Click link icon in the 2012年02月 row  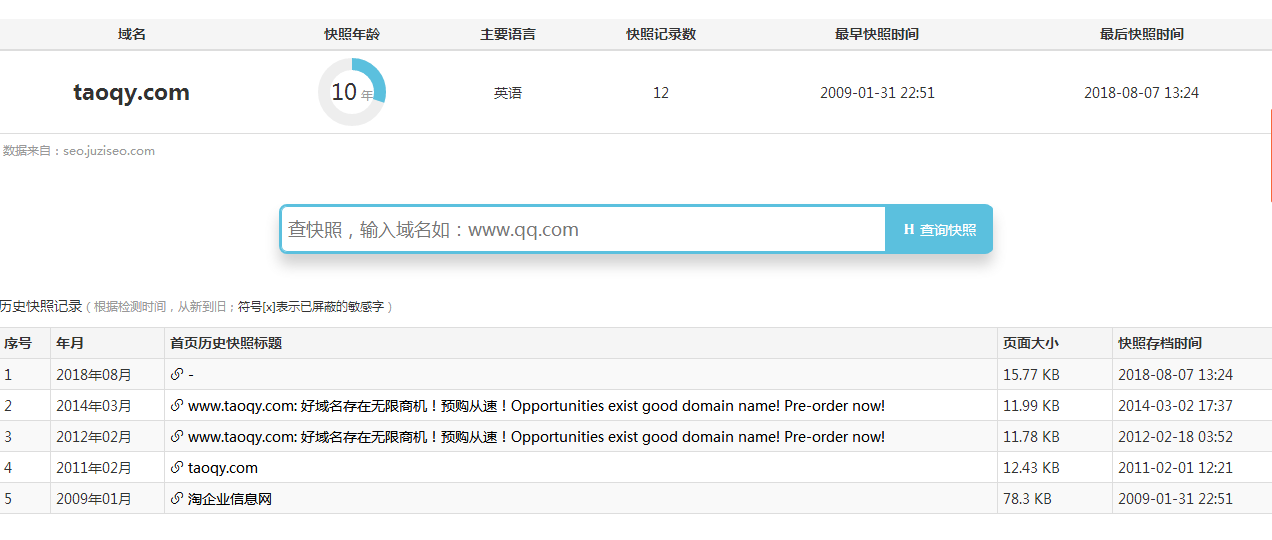[x=177, y=437]
